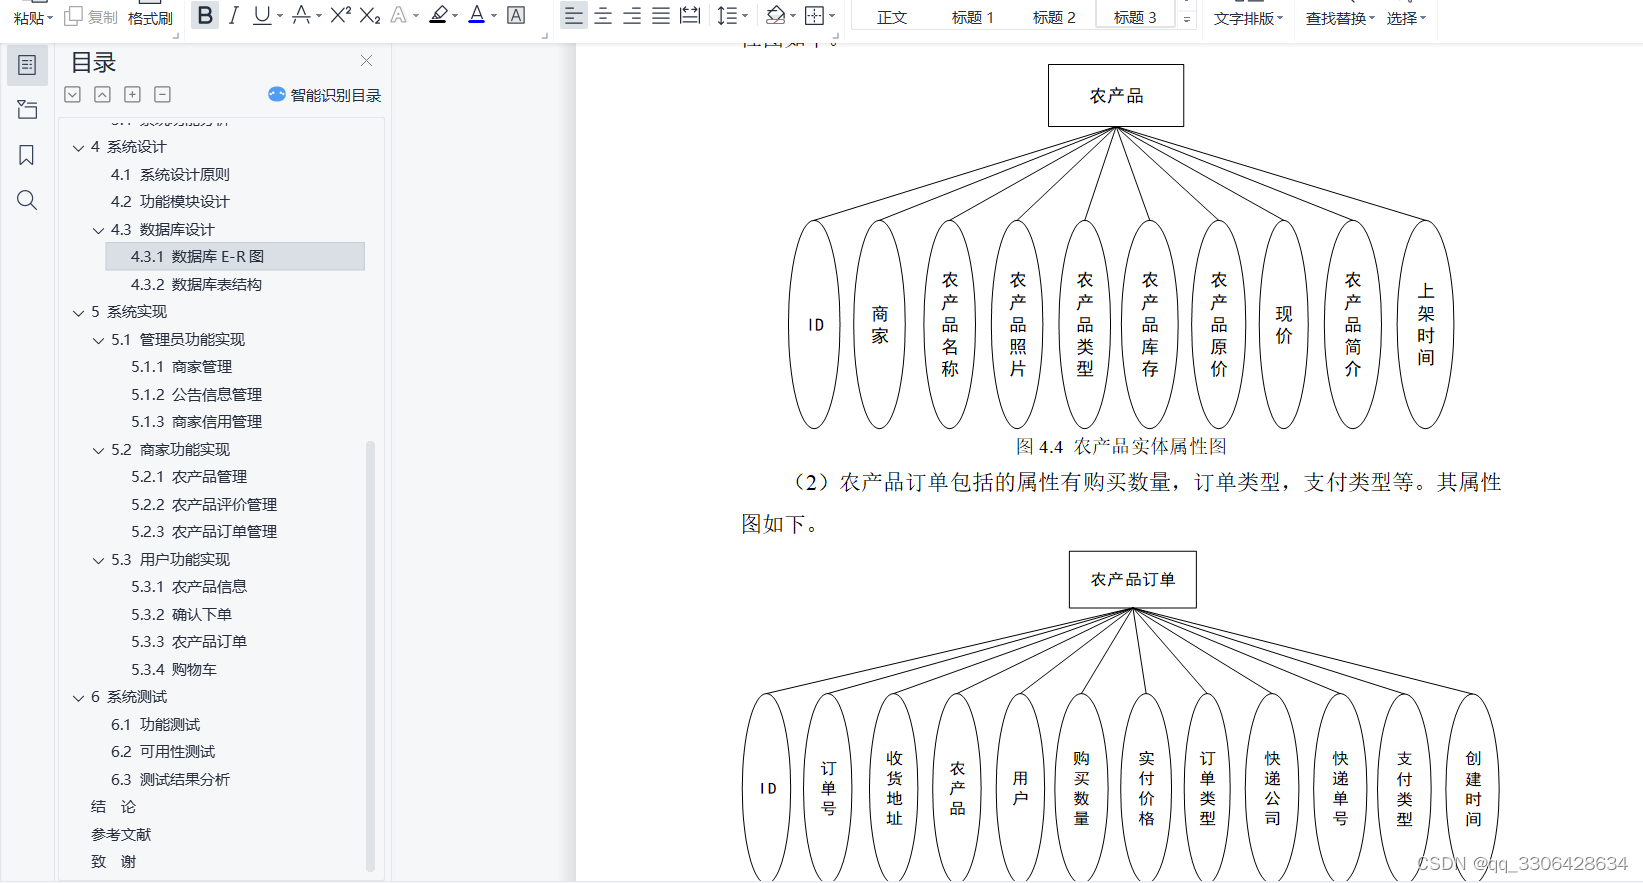1643x883 pixels.
Task: Close the 目录 panel
Action: pos(367,61)
